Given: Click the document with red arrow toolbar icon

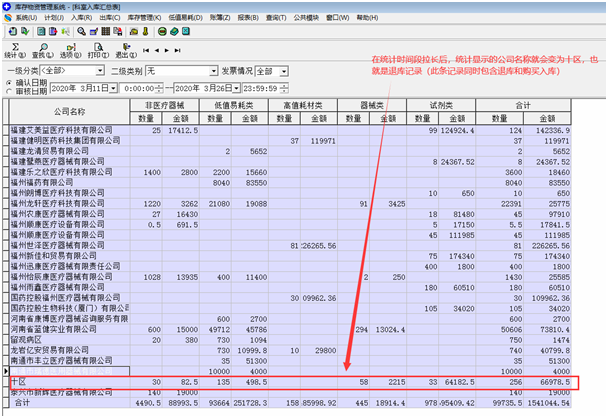Looking at the screenshot, I should [x=53, y=31].
